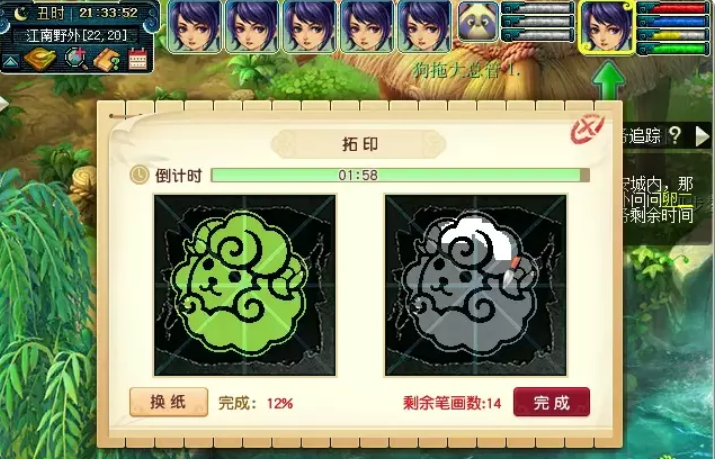
Task: Click the fifth team member portrait
Action: [424, 26]
